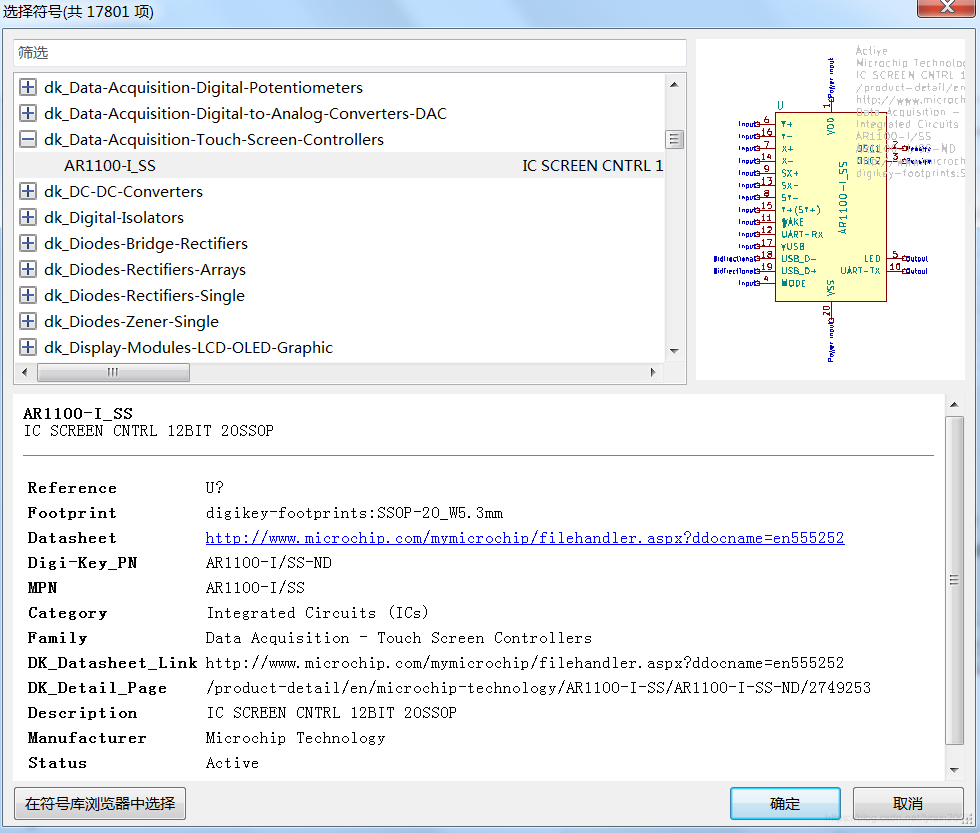Click the DK_Detail_Page path text

click(538, 688)
